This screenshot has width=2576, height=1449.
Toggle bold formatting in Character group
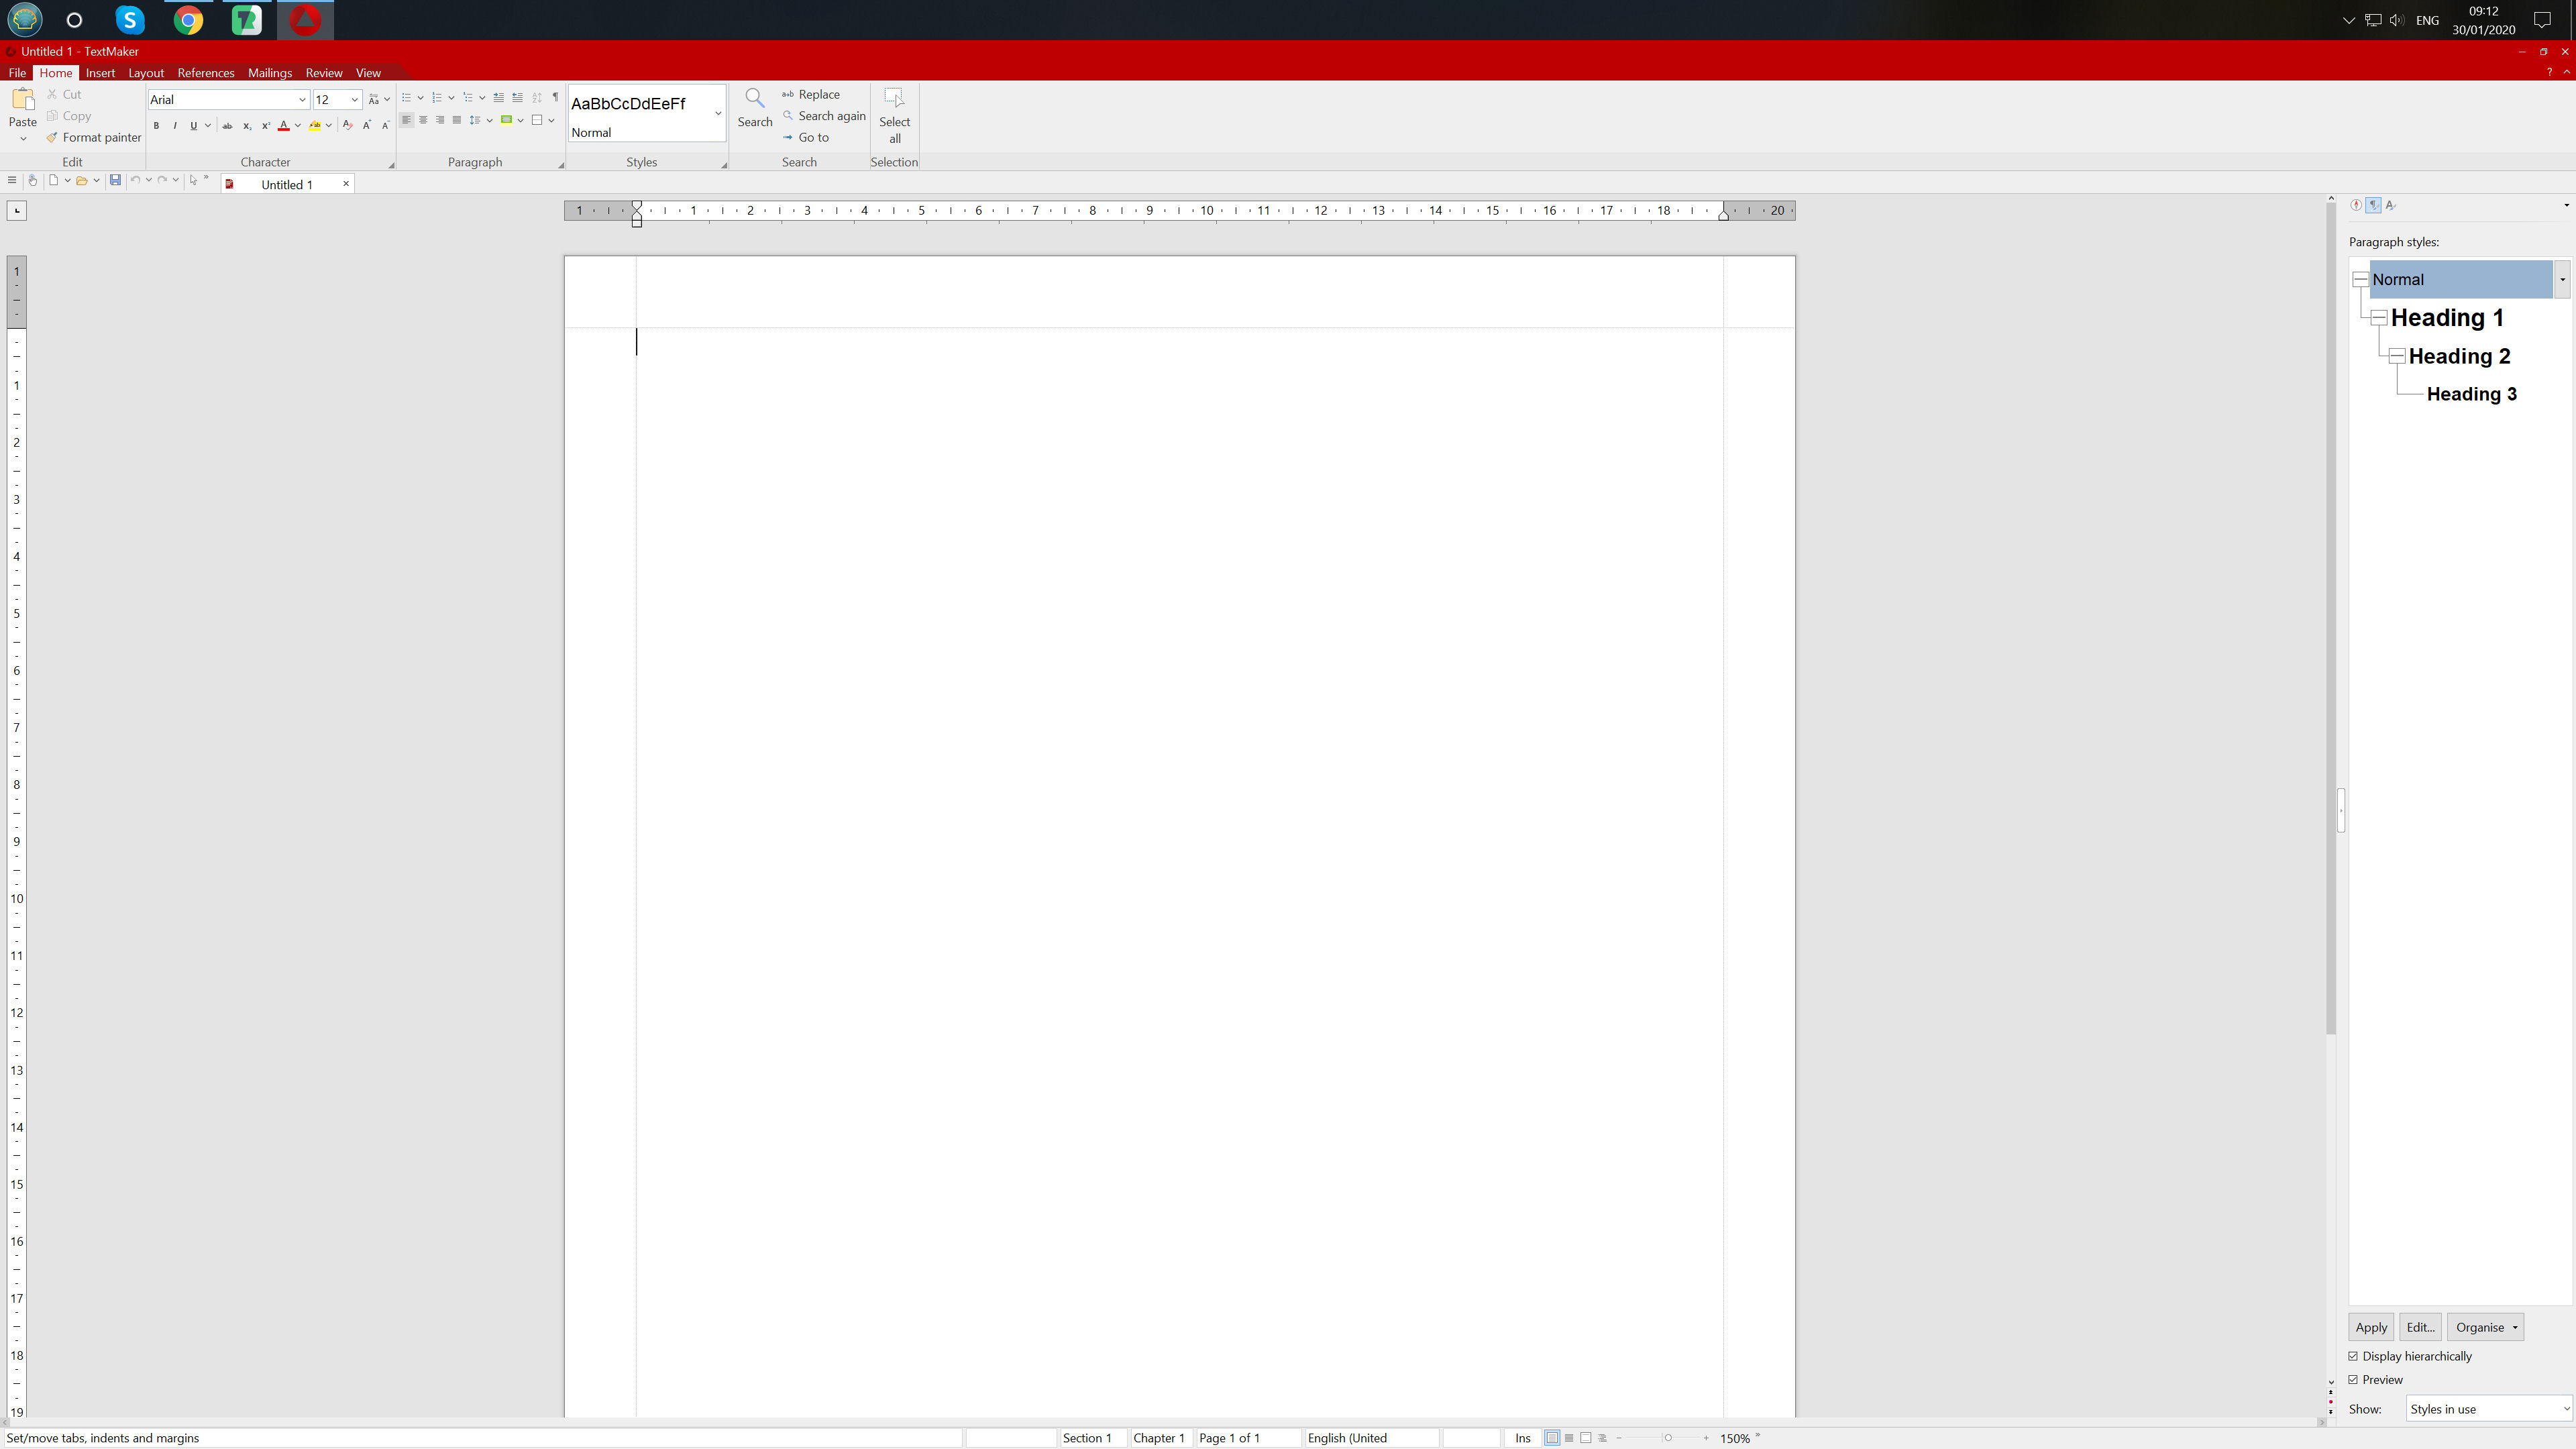coord(156,126)
